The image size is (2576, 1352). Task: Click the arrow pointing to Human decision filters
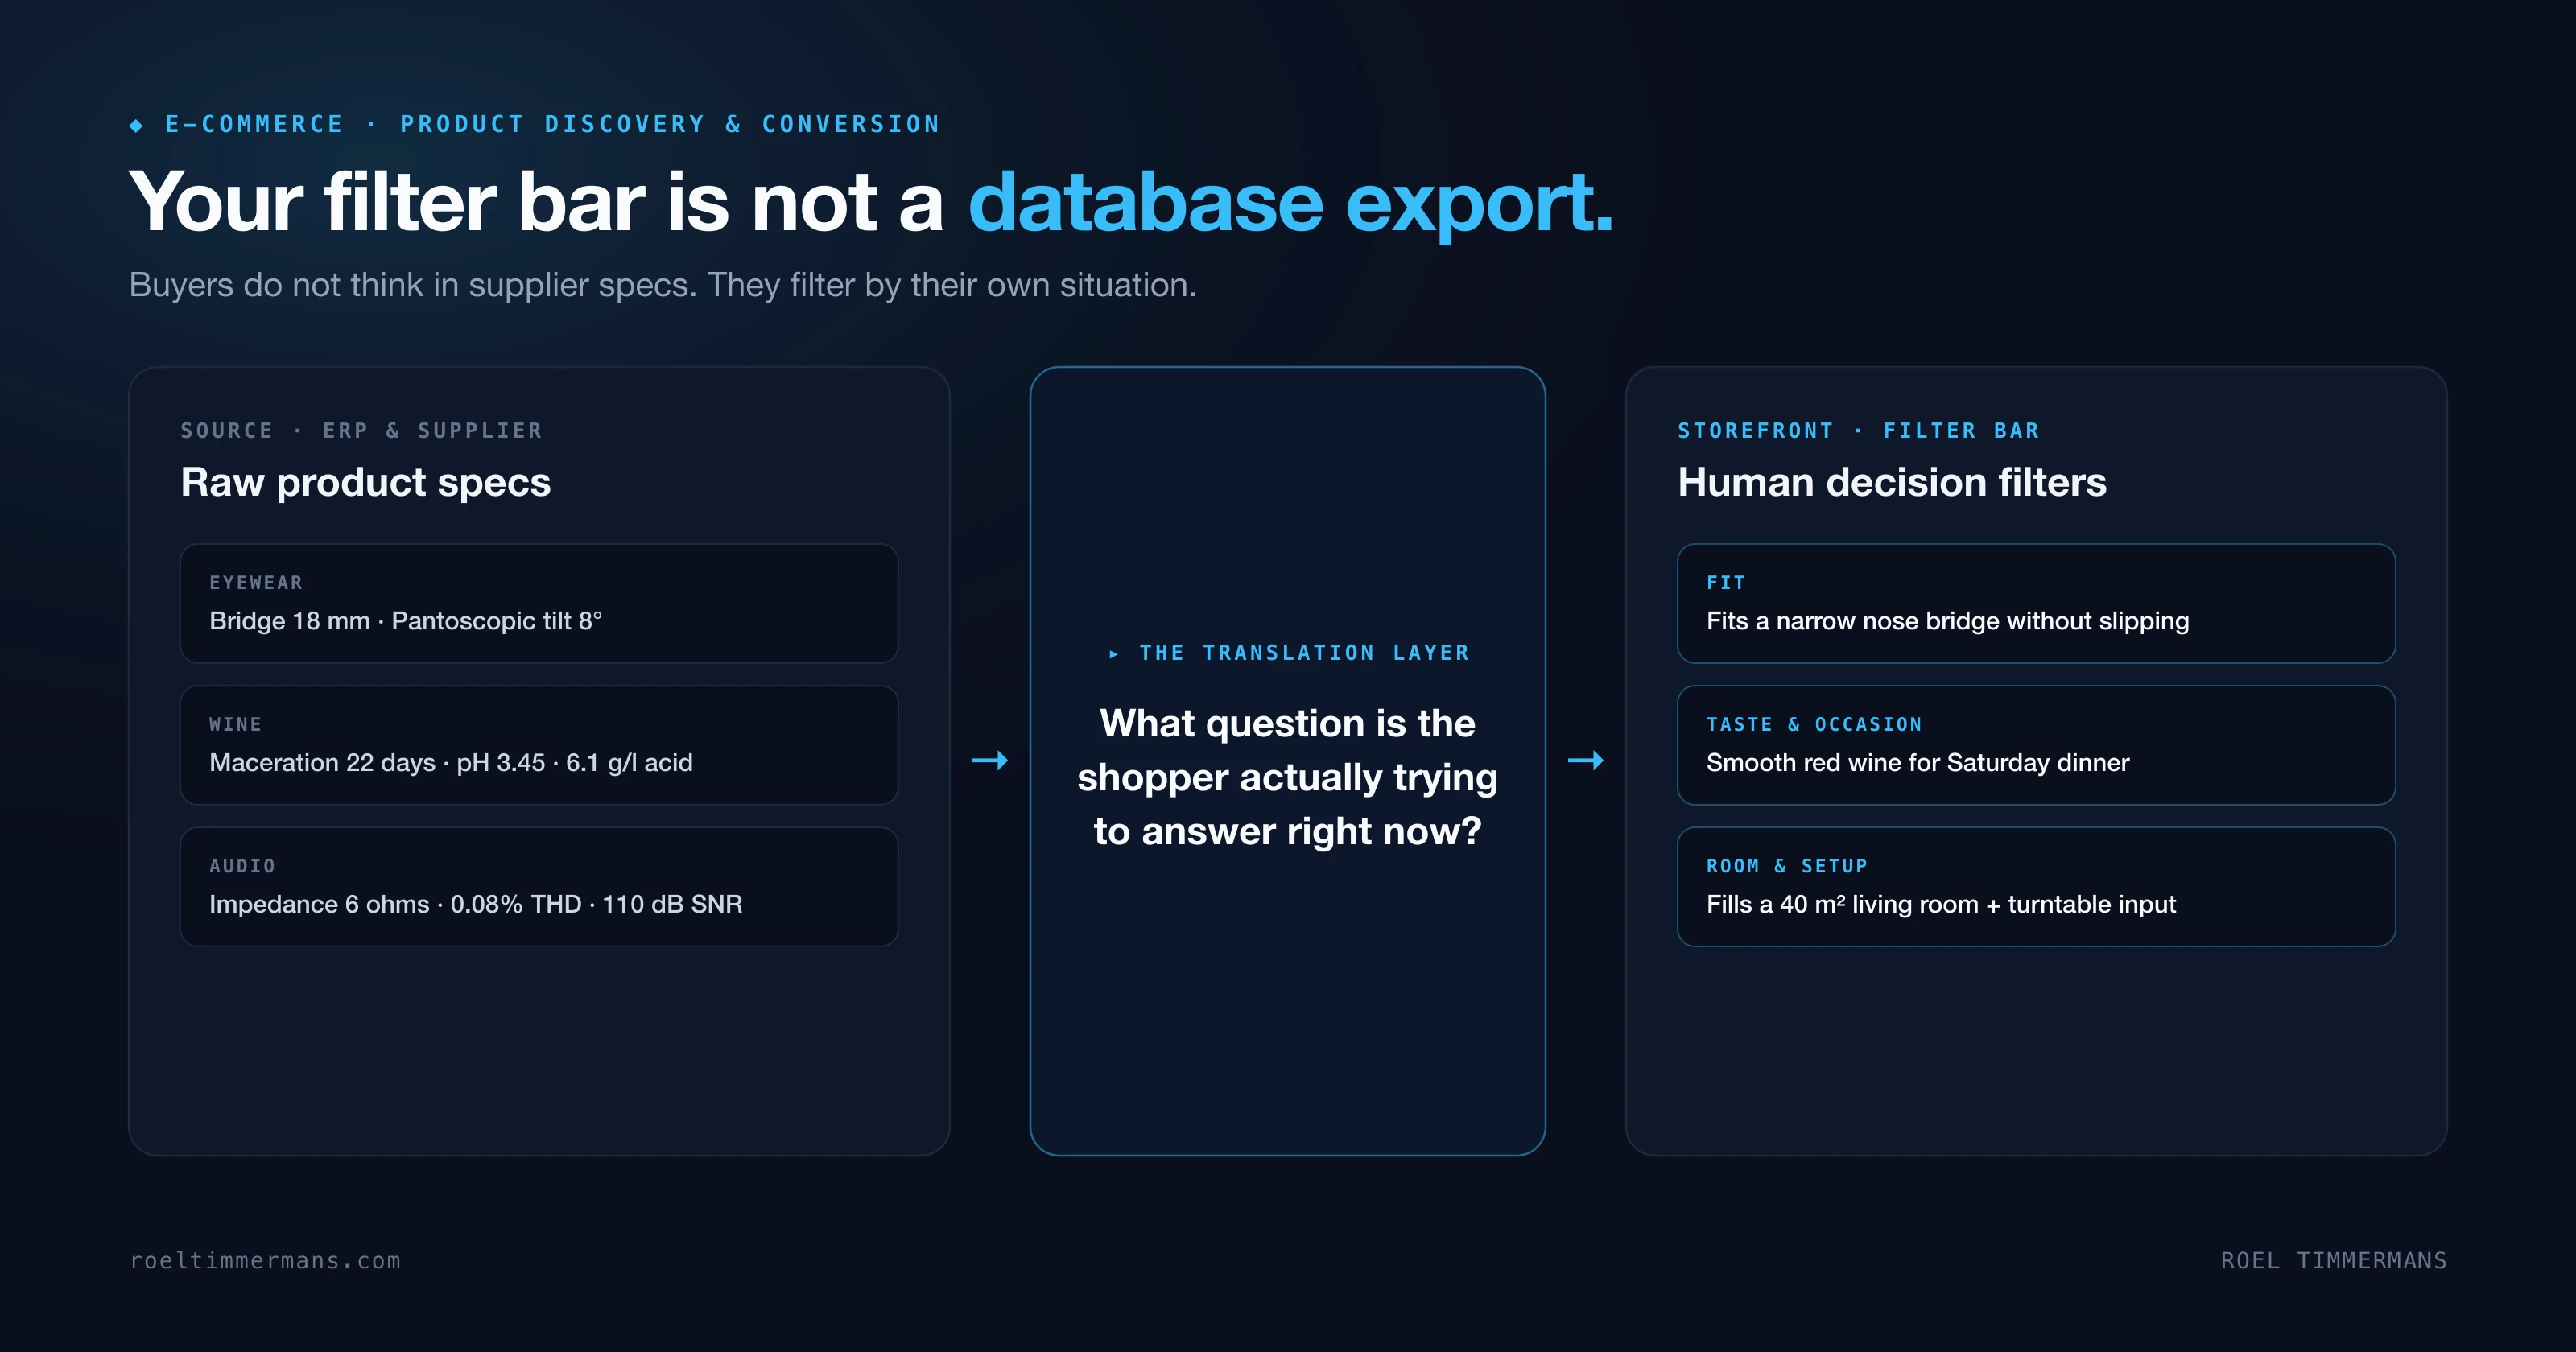coord(1585,760)
